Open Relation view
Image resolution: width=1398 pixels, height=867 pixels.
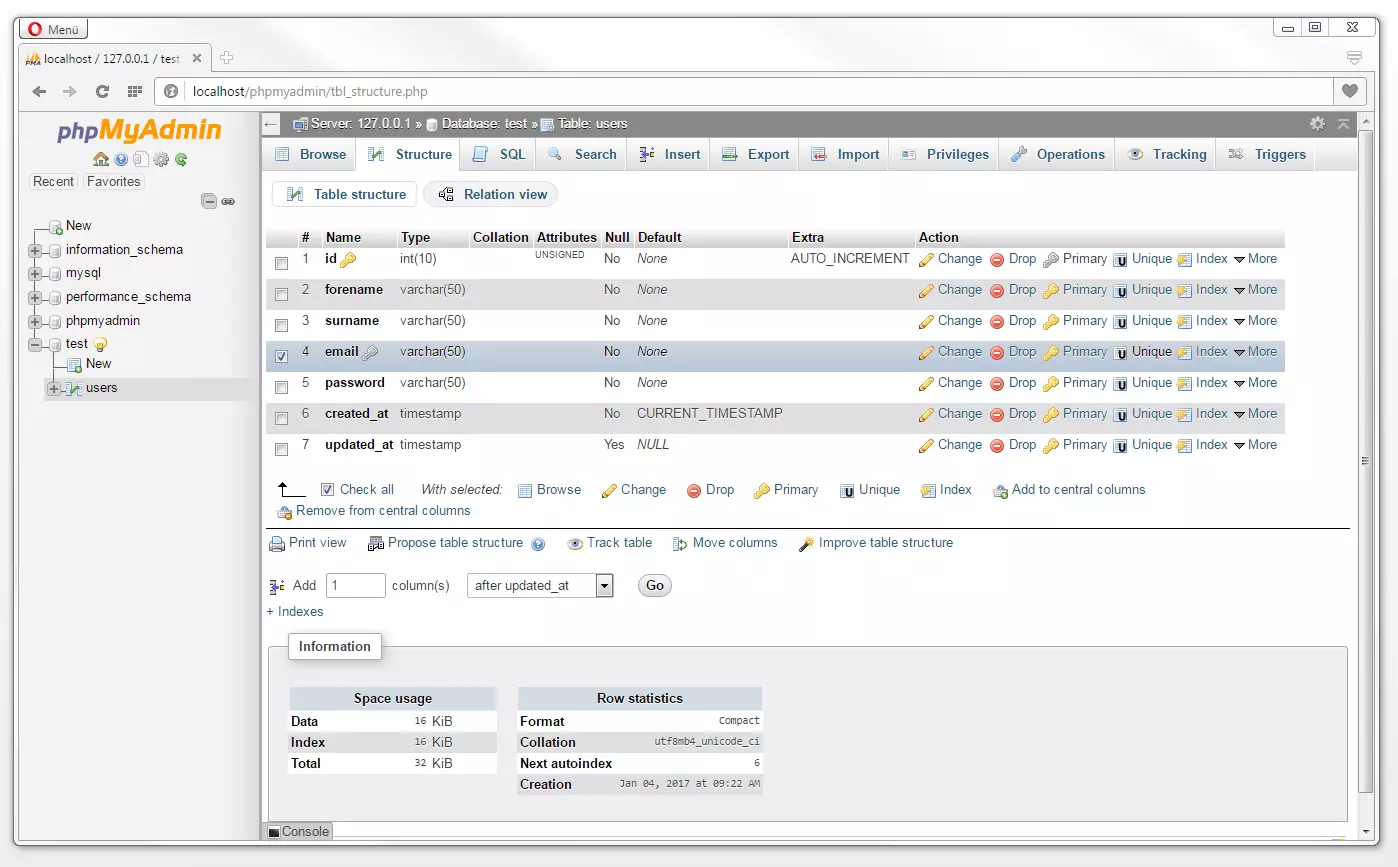pos(491,193)
